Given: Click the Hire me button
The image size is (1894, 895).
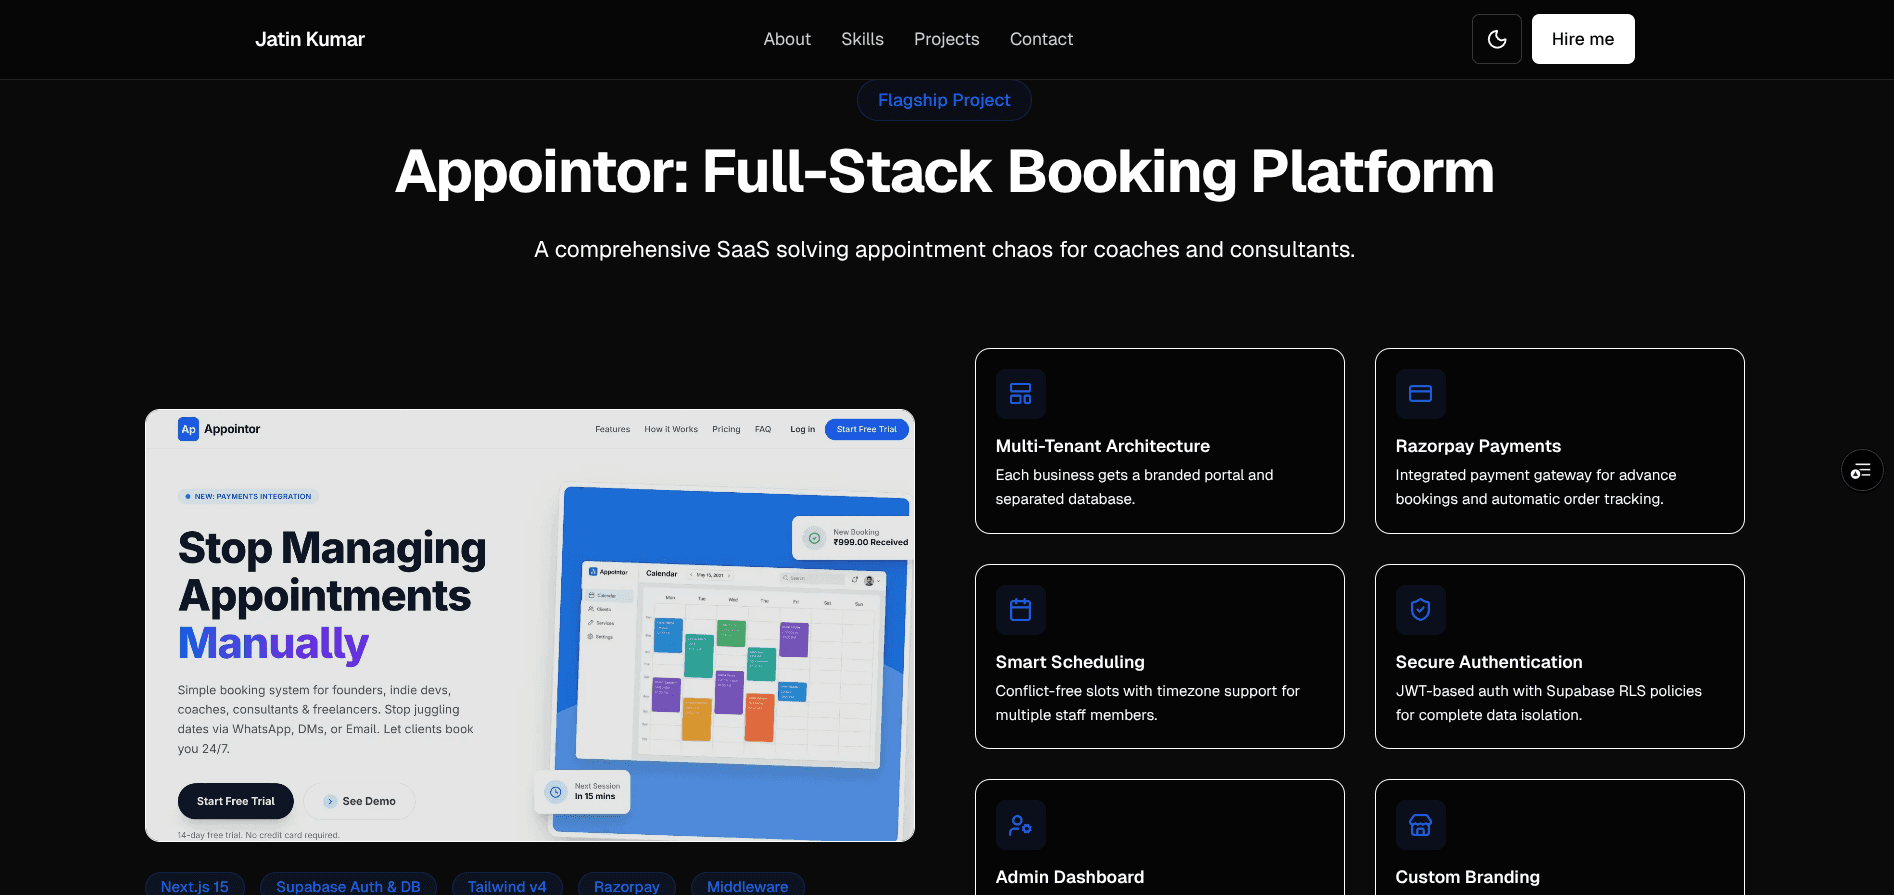Looking at the screenshot, I should (x=1583, y=39).
